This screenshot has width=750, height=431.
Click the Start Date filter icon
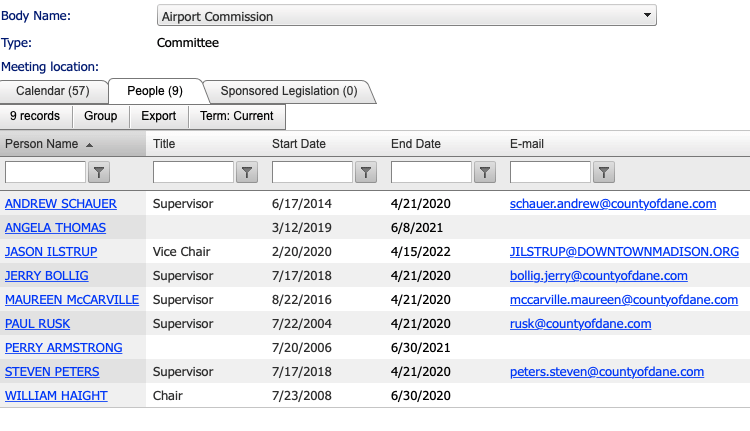[366, 172]
